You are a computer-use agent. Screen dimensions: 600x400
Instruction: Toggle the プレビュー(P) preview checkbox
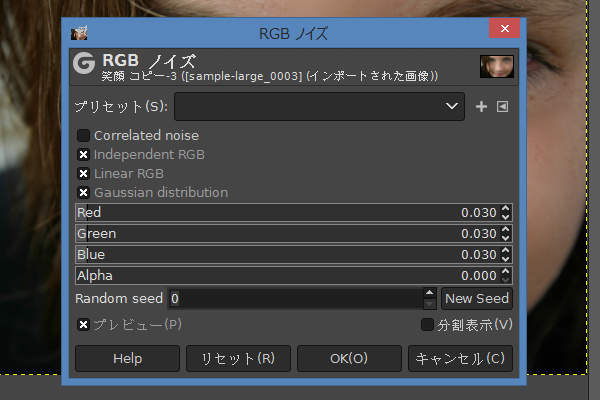coord(83,325)
